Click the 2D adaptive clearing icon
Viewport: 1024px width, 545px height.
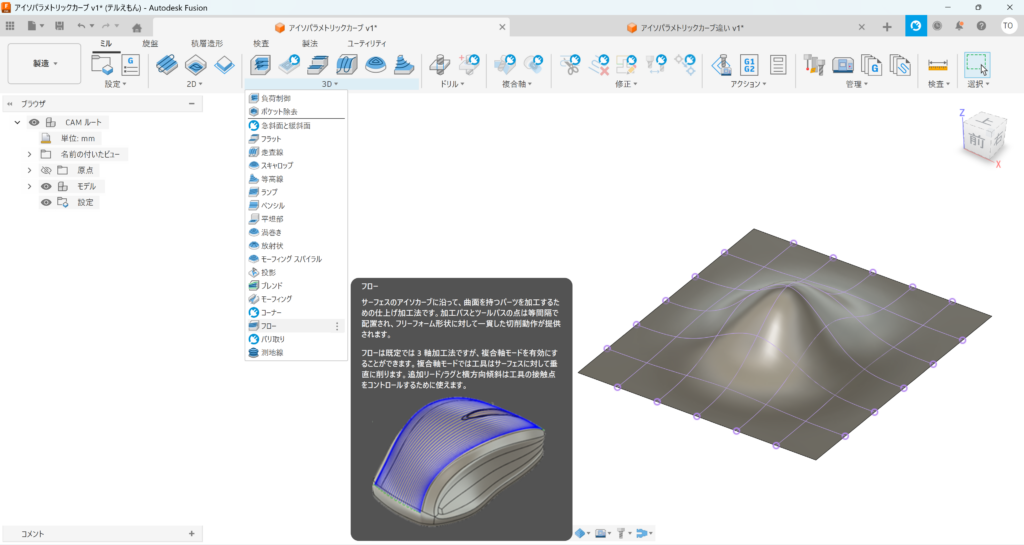click(166, 65)
